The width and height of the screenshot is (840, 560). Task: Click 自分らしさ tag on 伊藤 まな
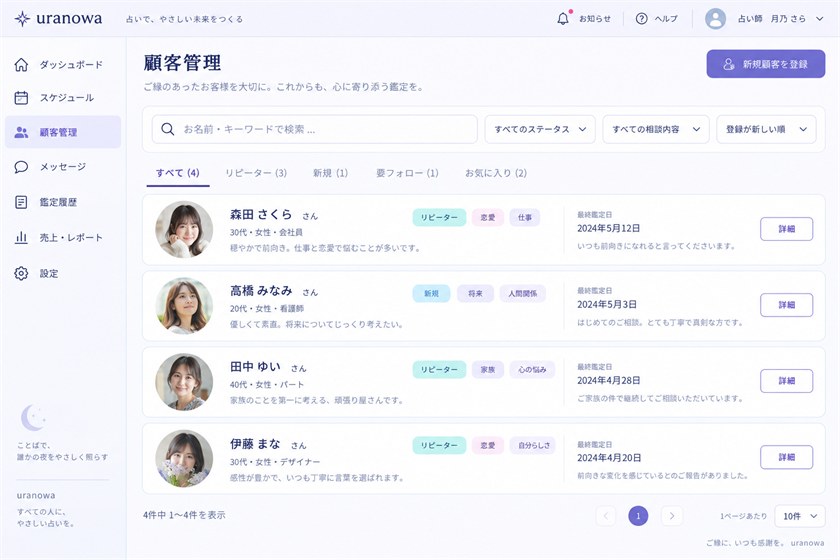[x=534, y=445]
